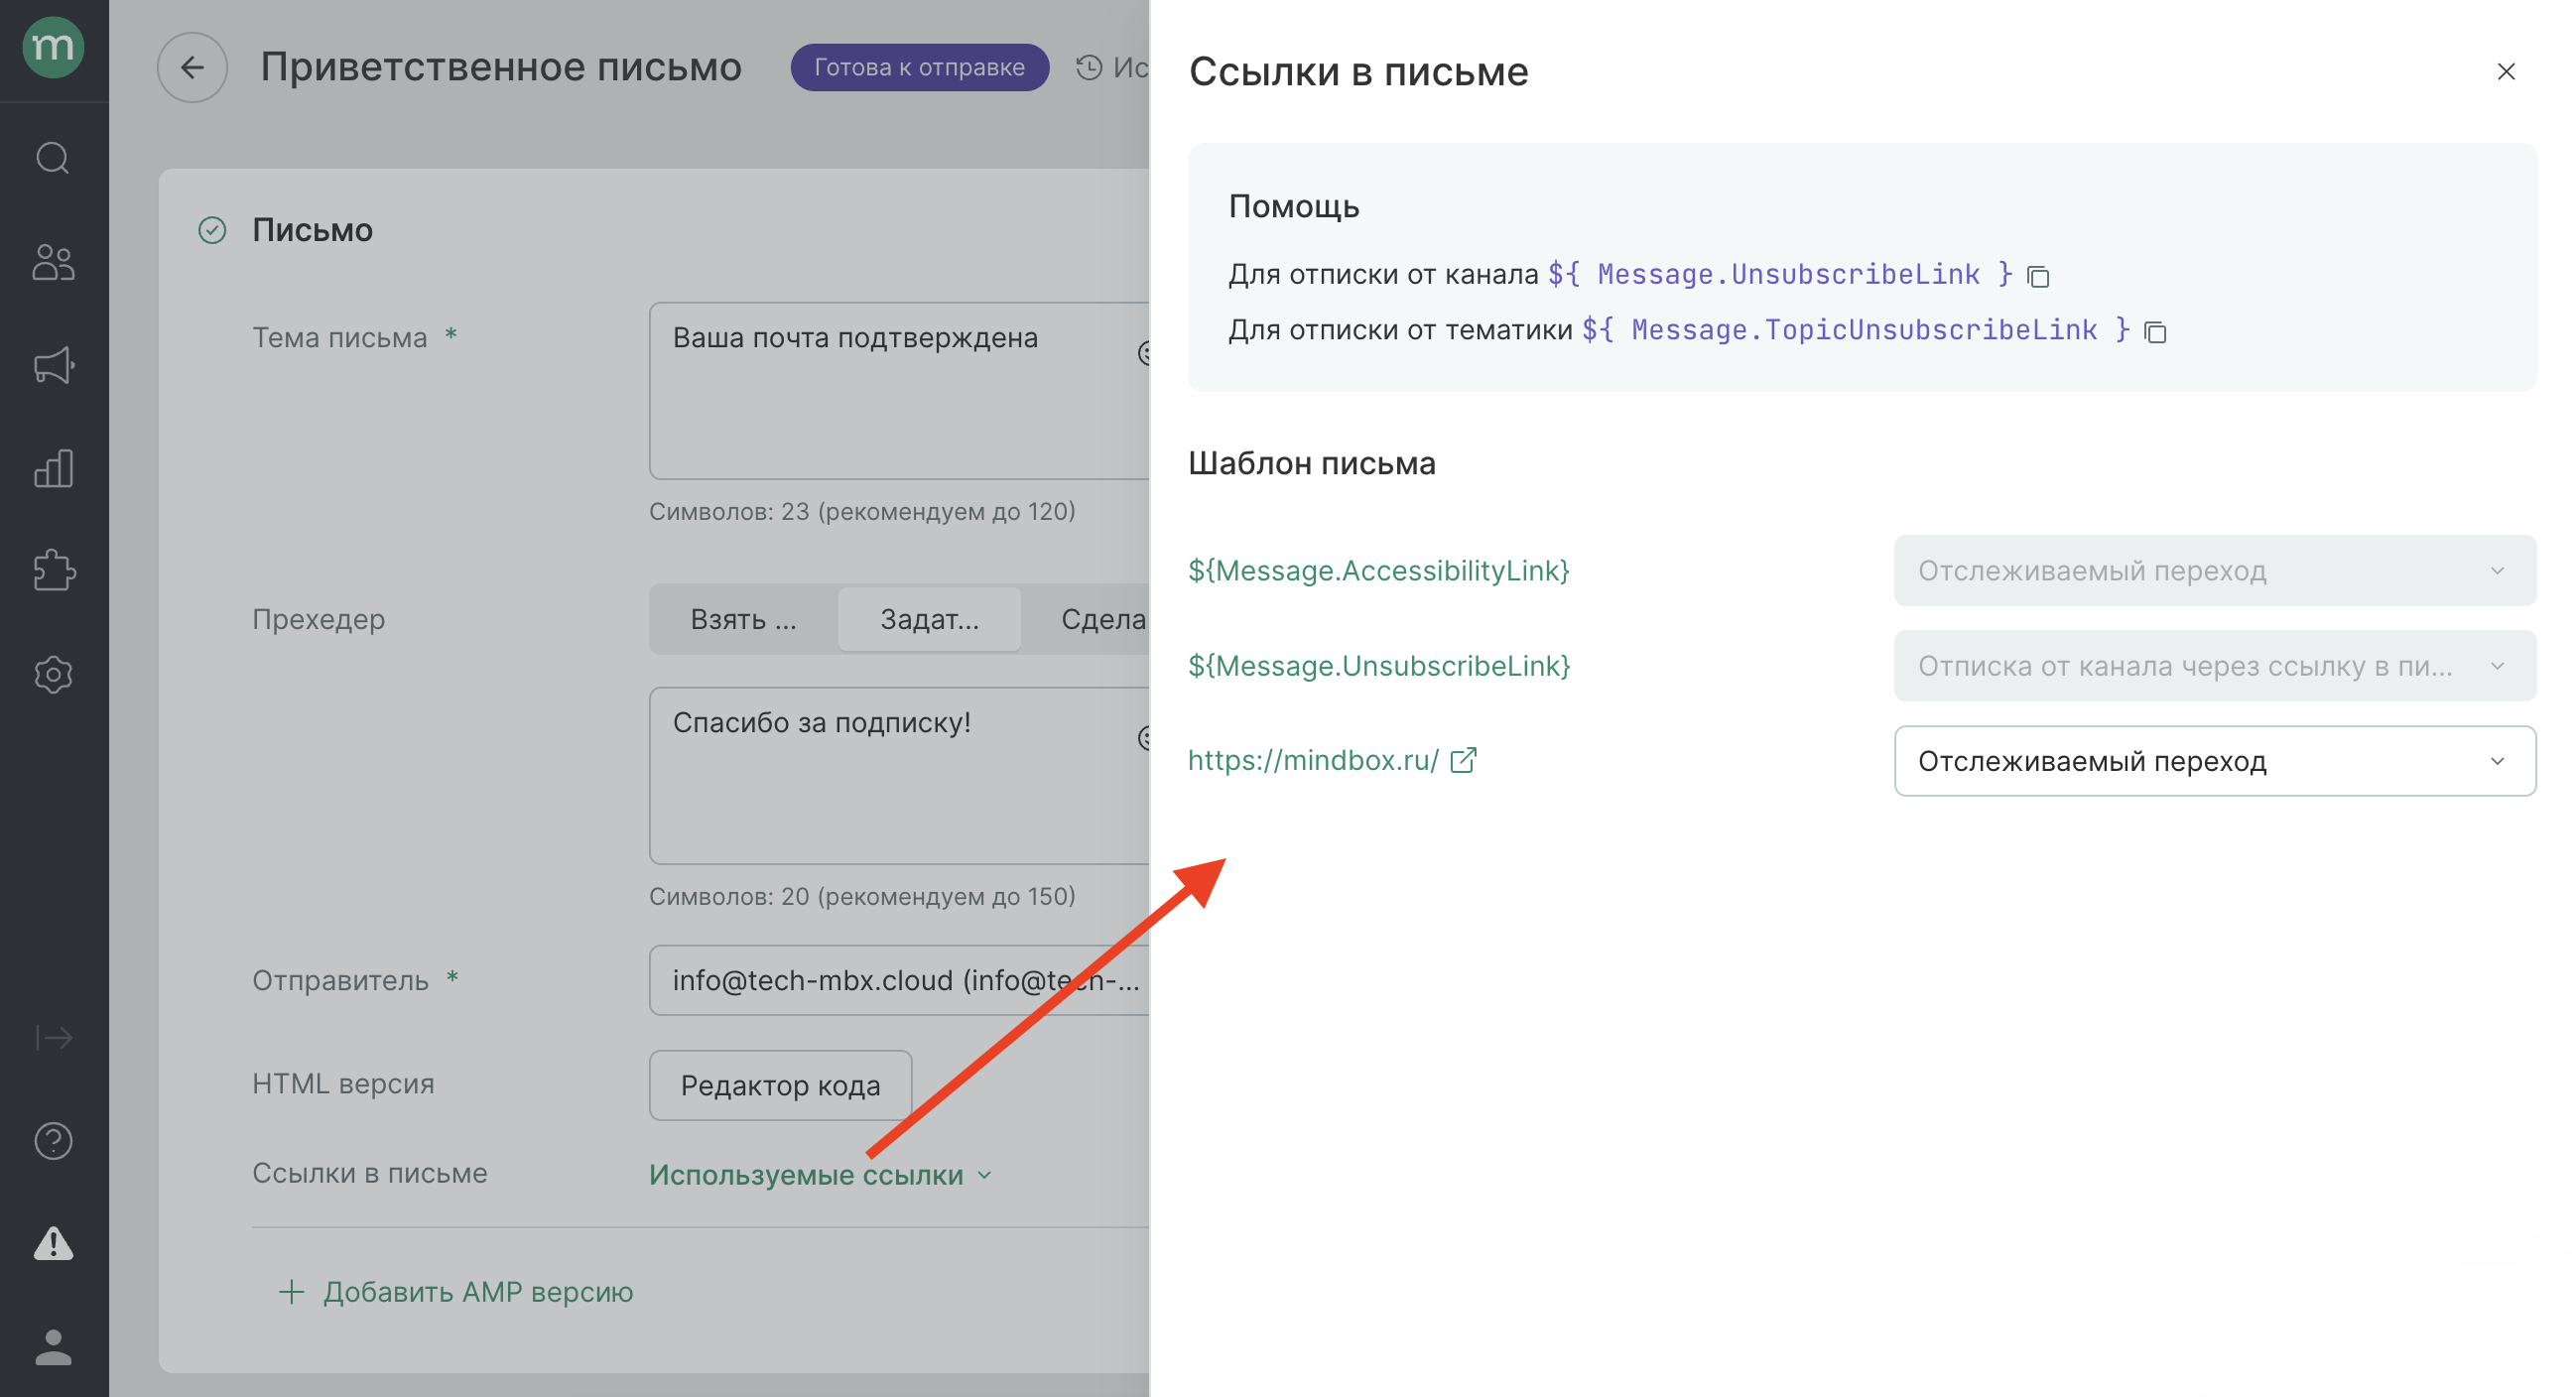This screenshot has width=2576, height=1397.
Task: Copy the Message.TopicUnsubscribeLink variable
Action: [x=2155, y=332]
